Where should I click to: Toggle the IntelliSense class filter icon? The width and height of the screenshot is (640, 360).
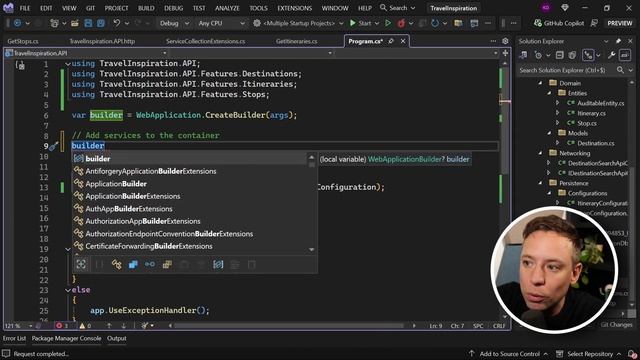[116, 264]
